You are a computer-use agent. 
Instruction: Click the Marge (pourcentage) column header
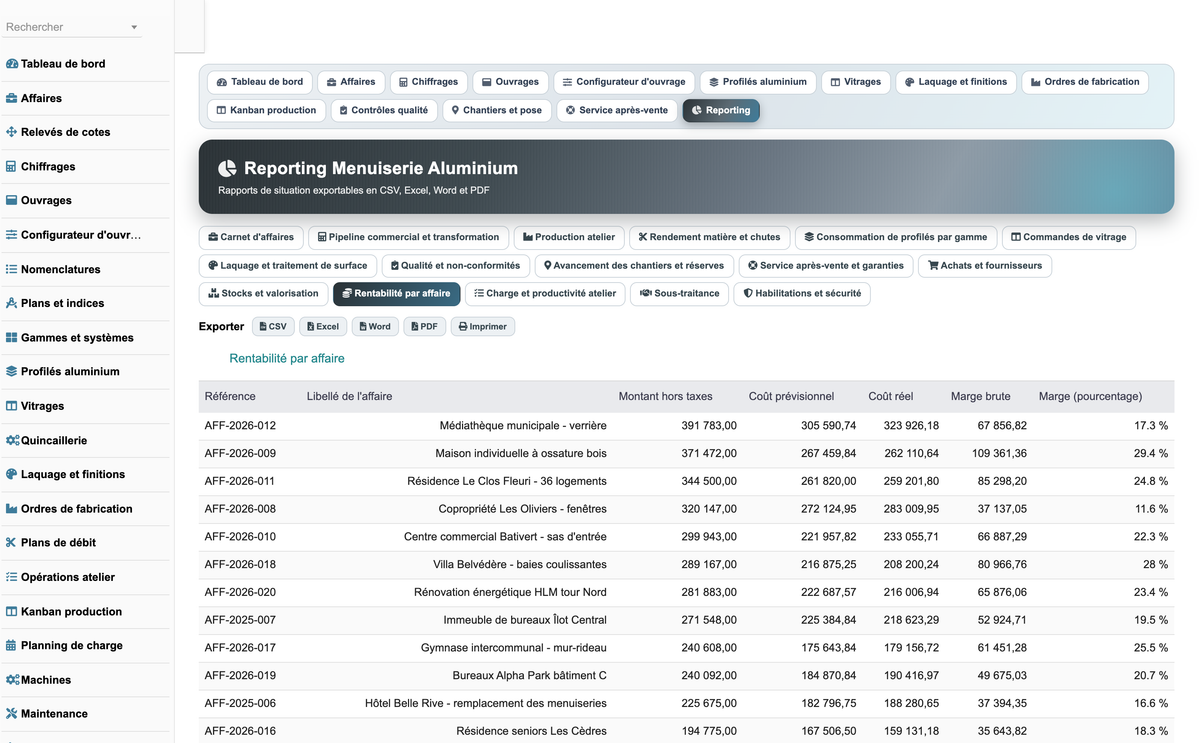coord(1090,396)
